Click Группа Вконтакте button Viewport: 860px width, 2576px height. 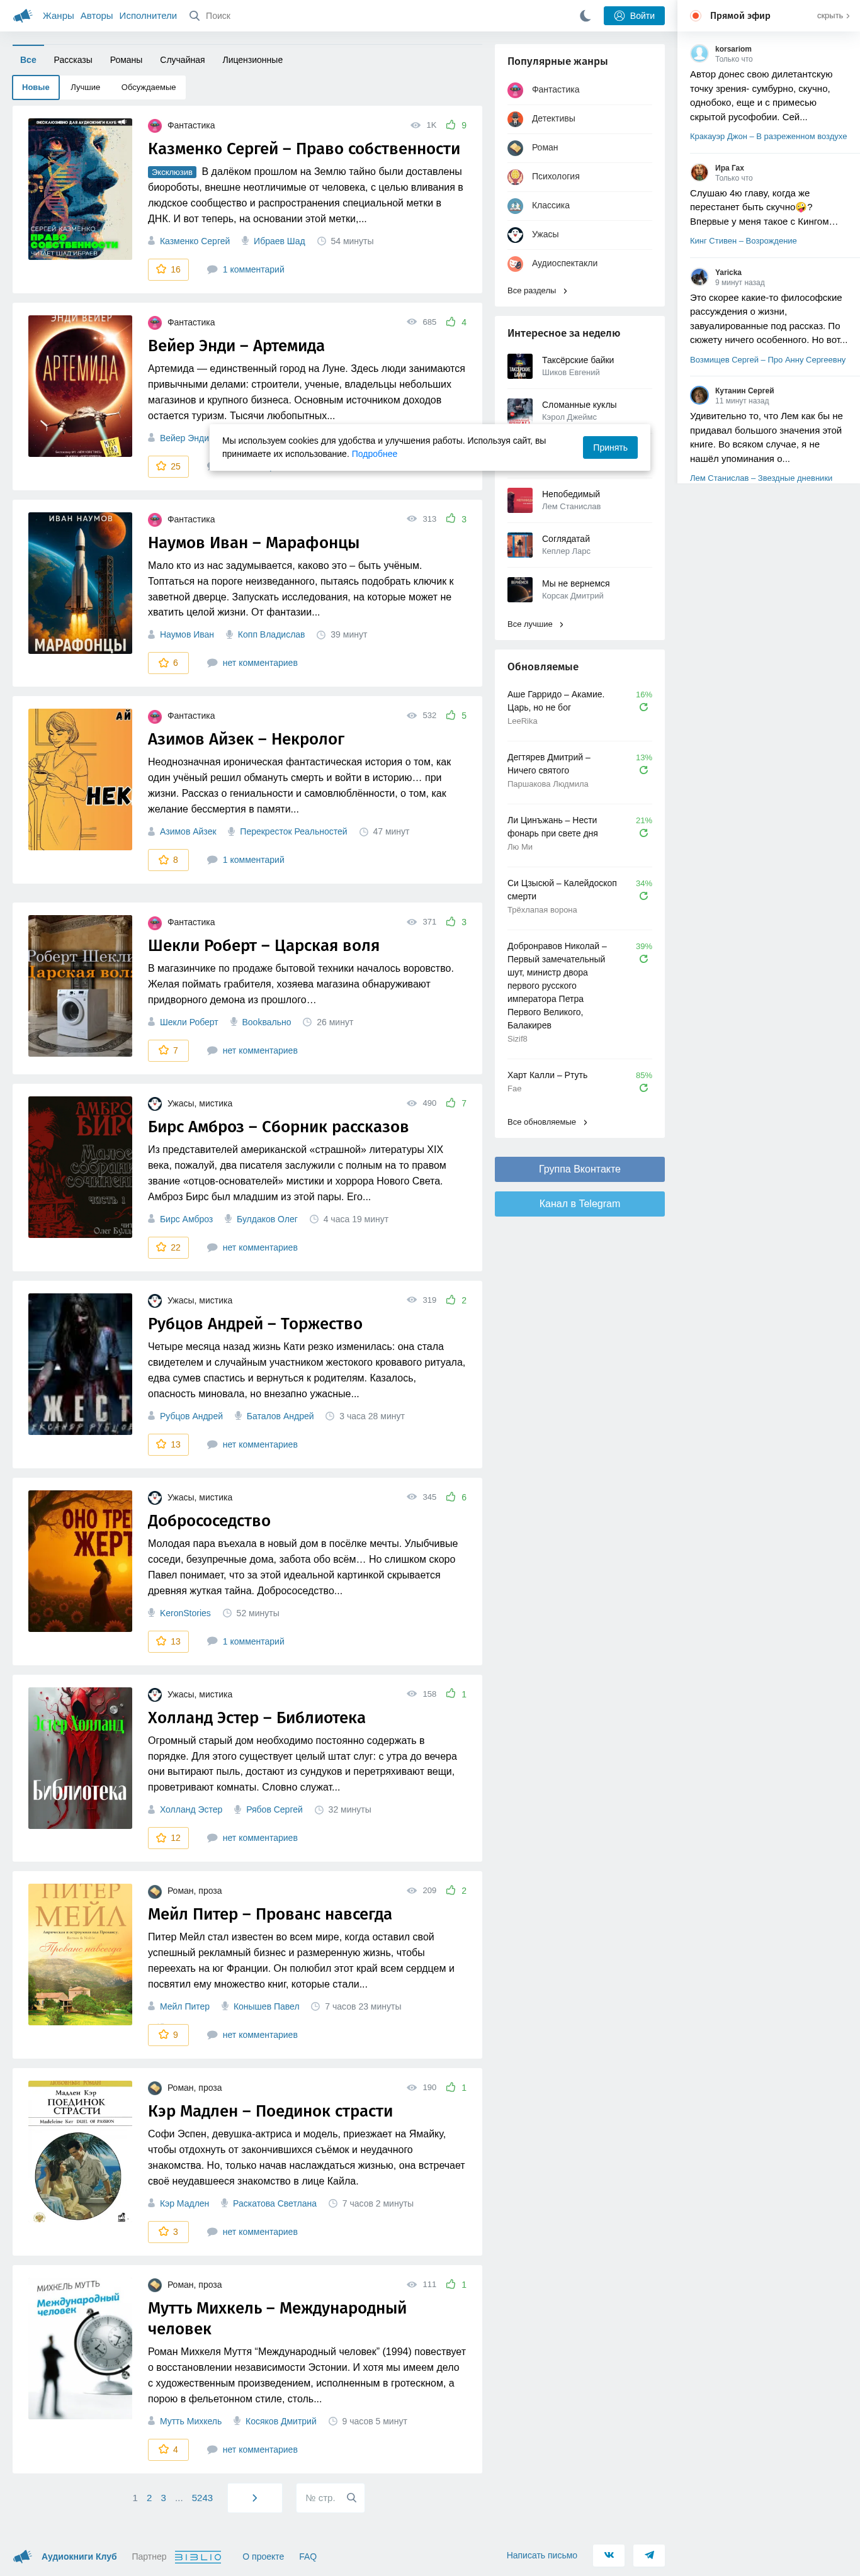(x=579, y=1169)
